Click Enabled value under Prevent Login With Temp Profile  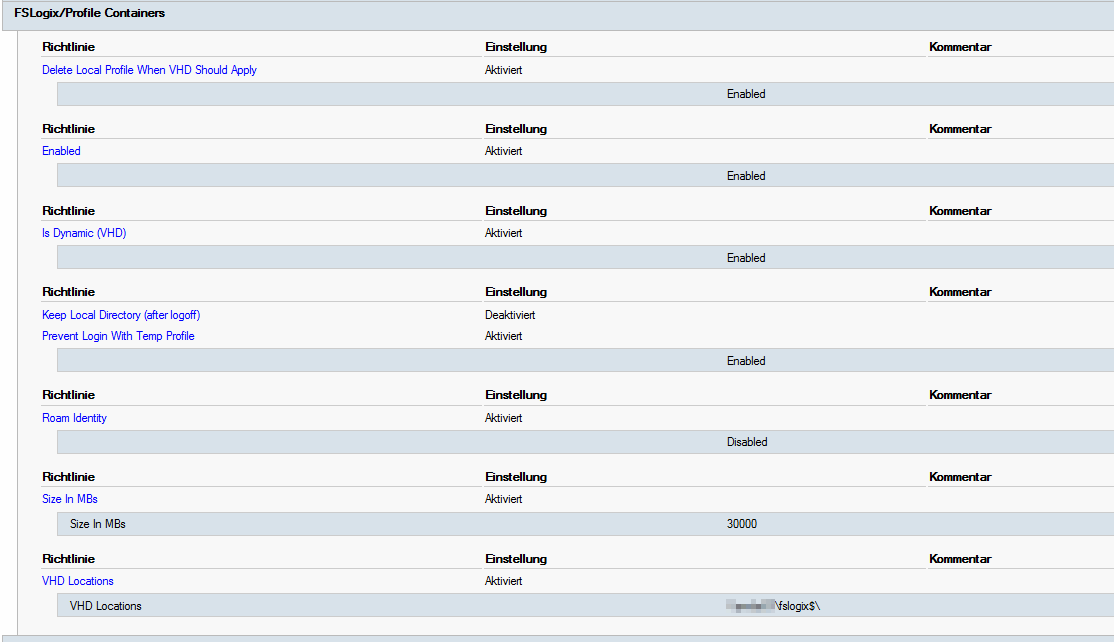[746, 361]
